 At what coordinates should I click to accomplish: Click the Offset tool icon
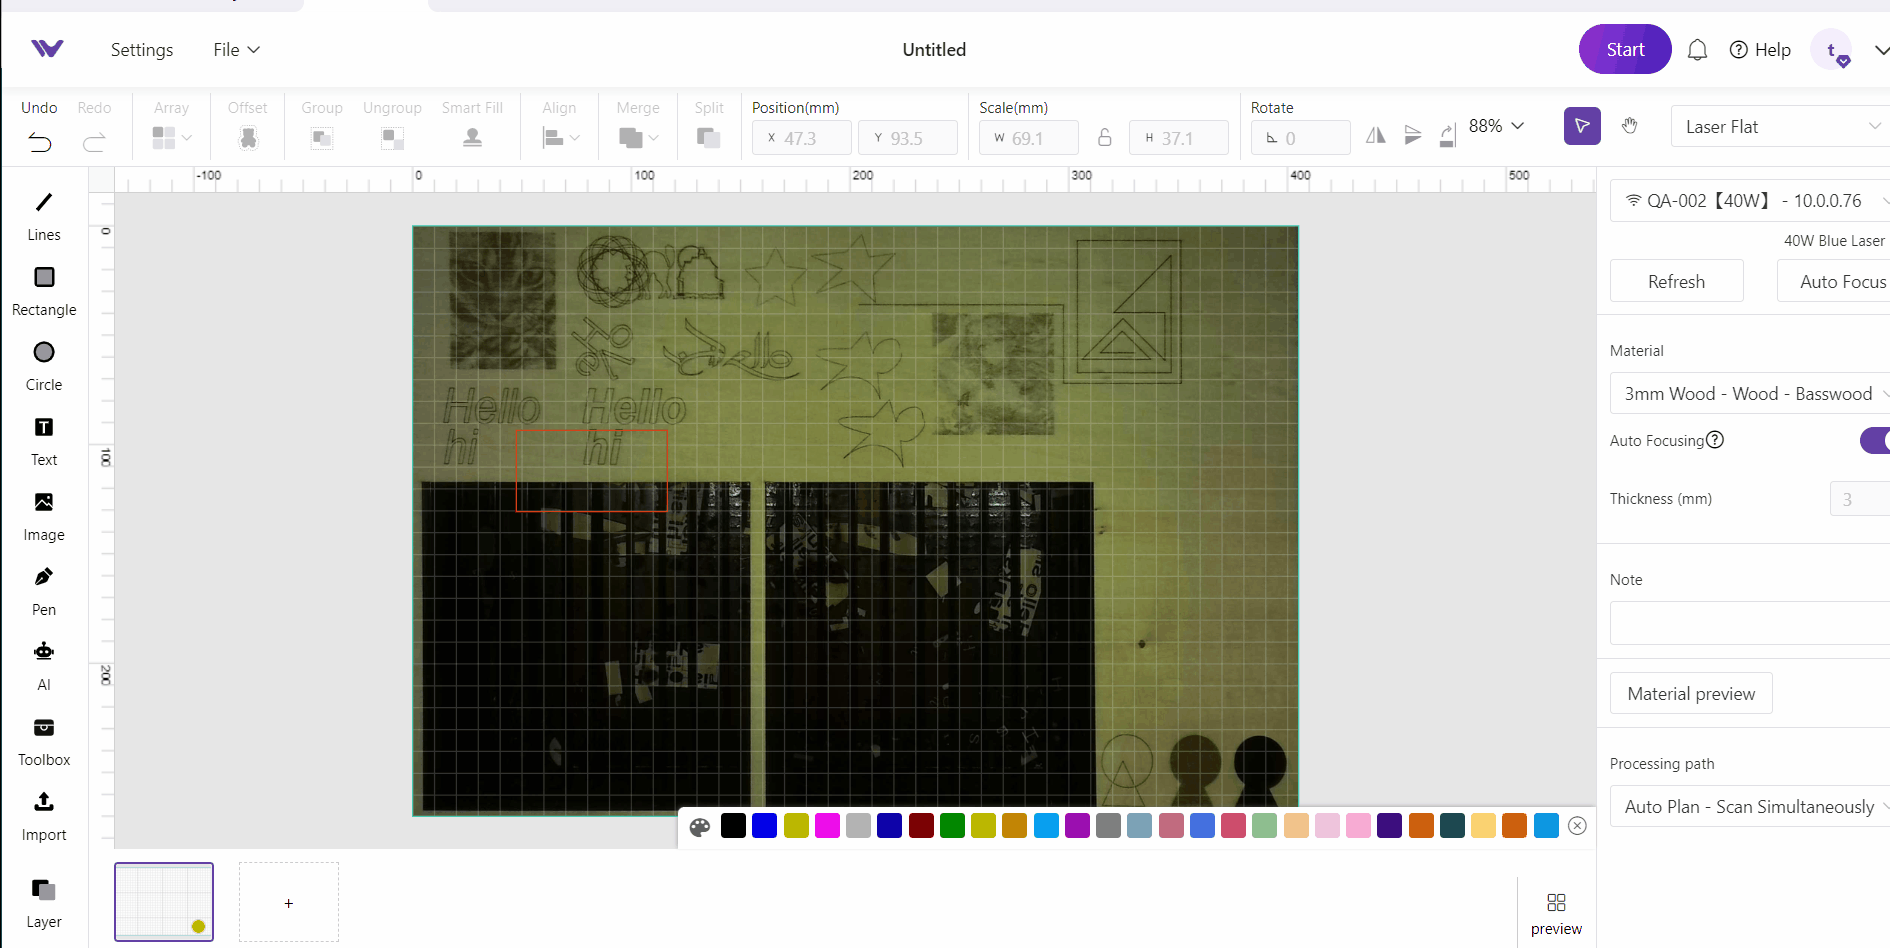[x=248, y=138]
